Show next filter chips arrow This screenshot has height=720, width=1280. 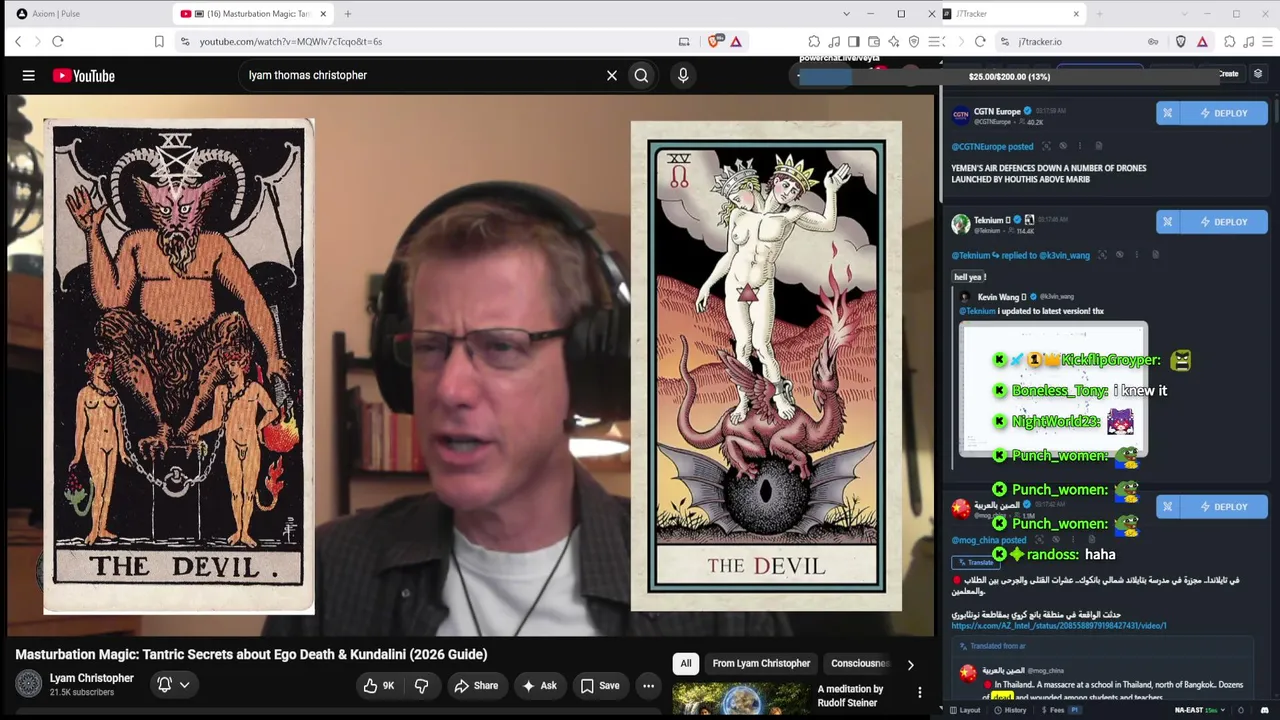pos(910,664)
